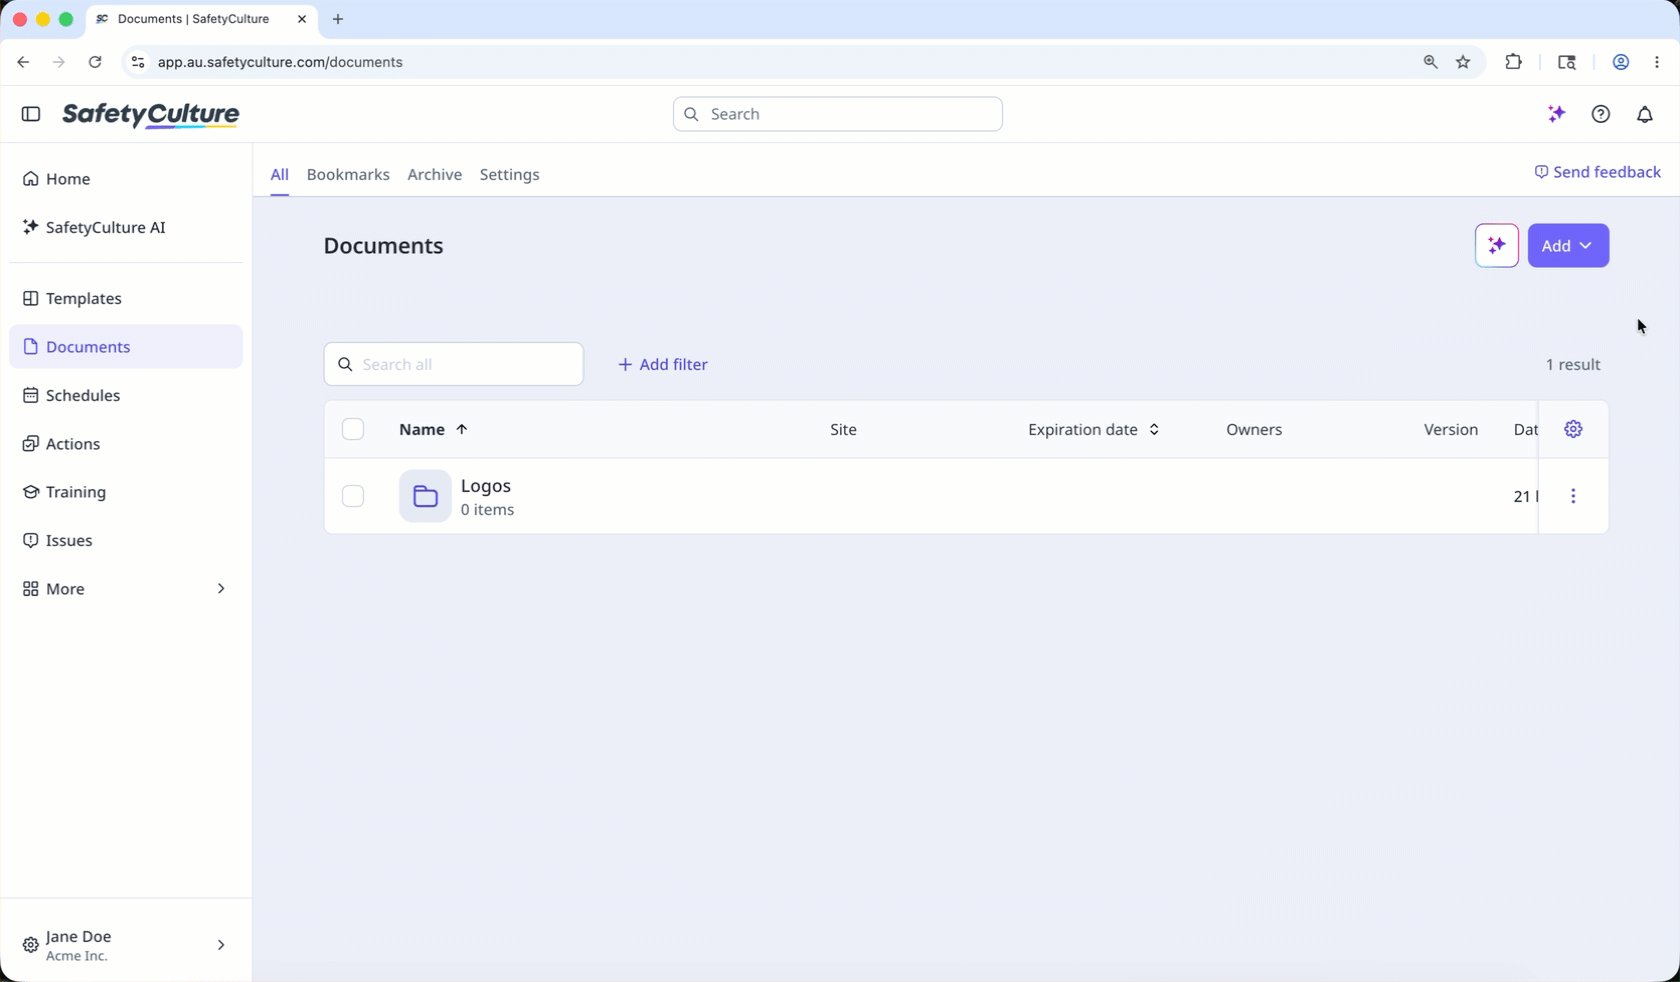Sort by Name using the arrow icon

click(462, 429)
